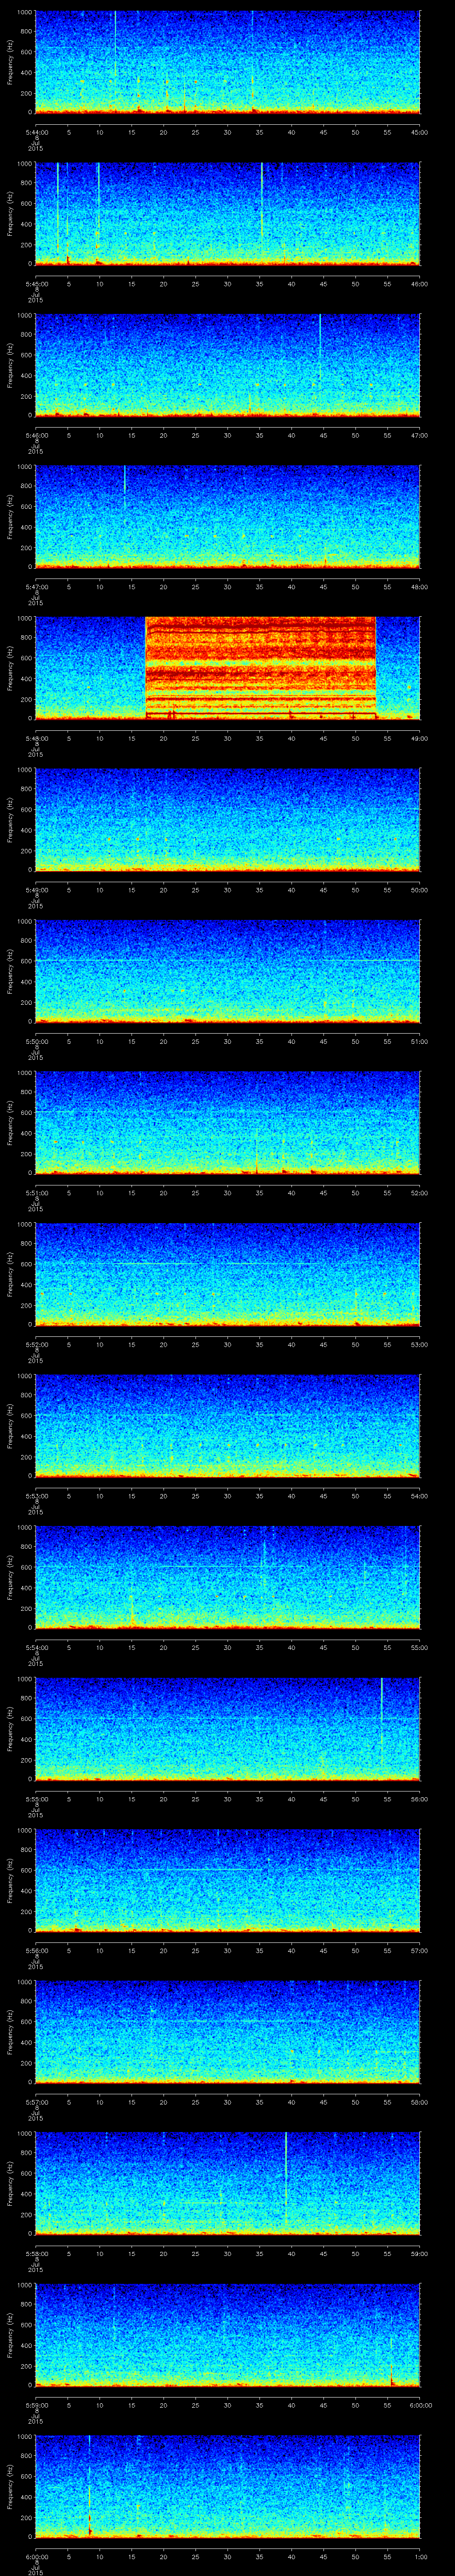455x2576 pixels.
Task: Click the '54:00' end time label
Action: pos(420,1495)
